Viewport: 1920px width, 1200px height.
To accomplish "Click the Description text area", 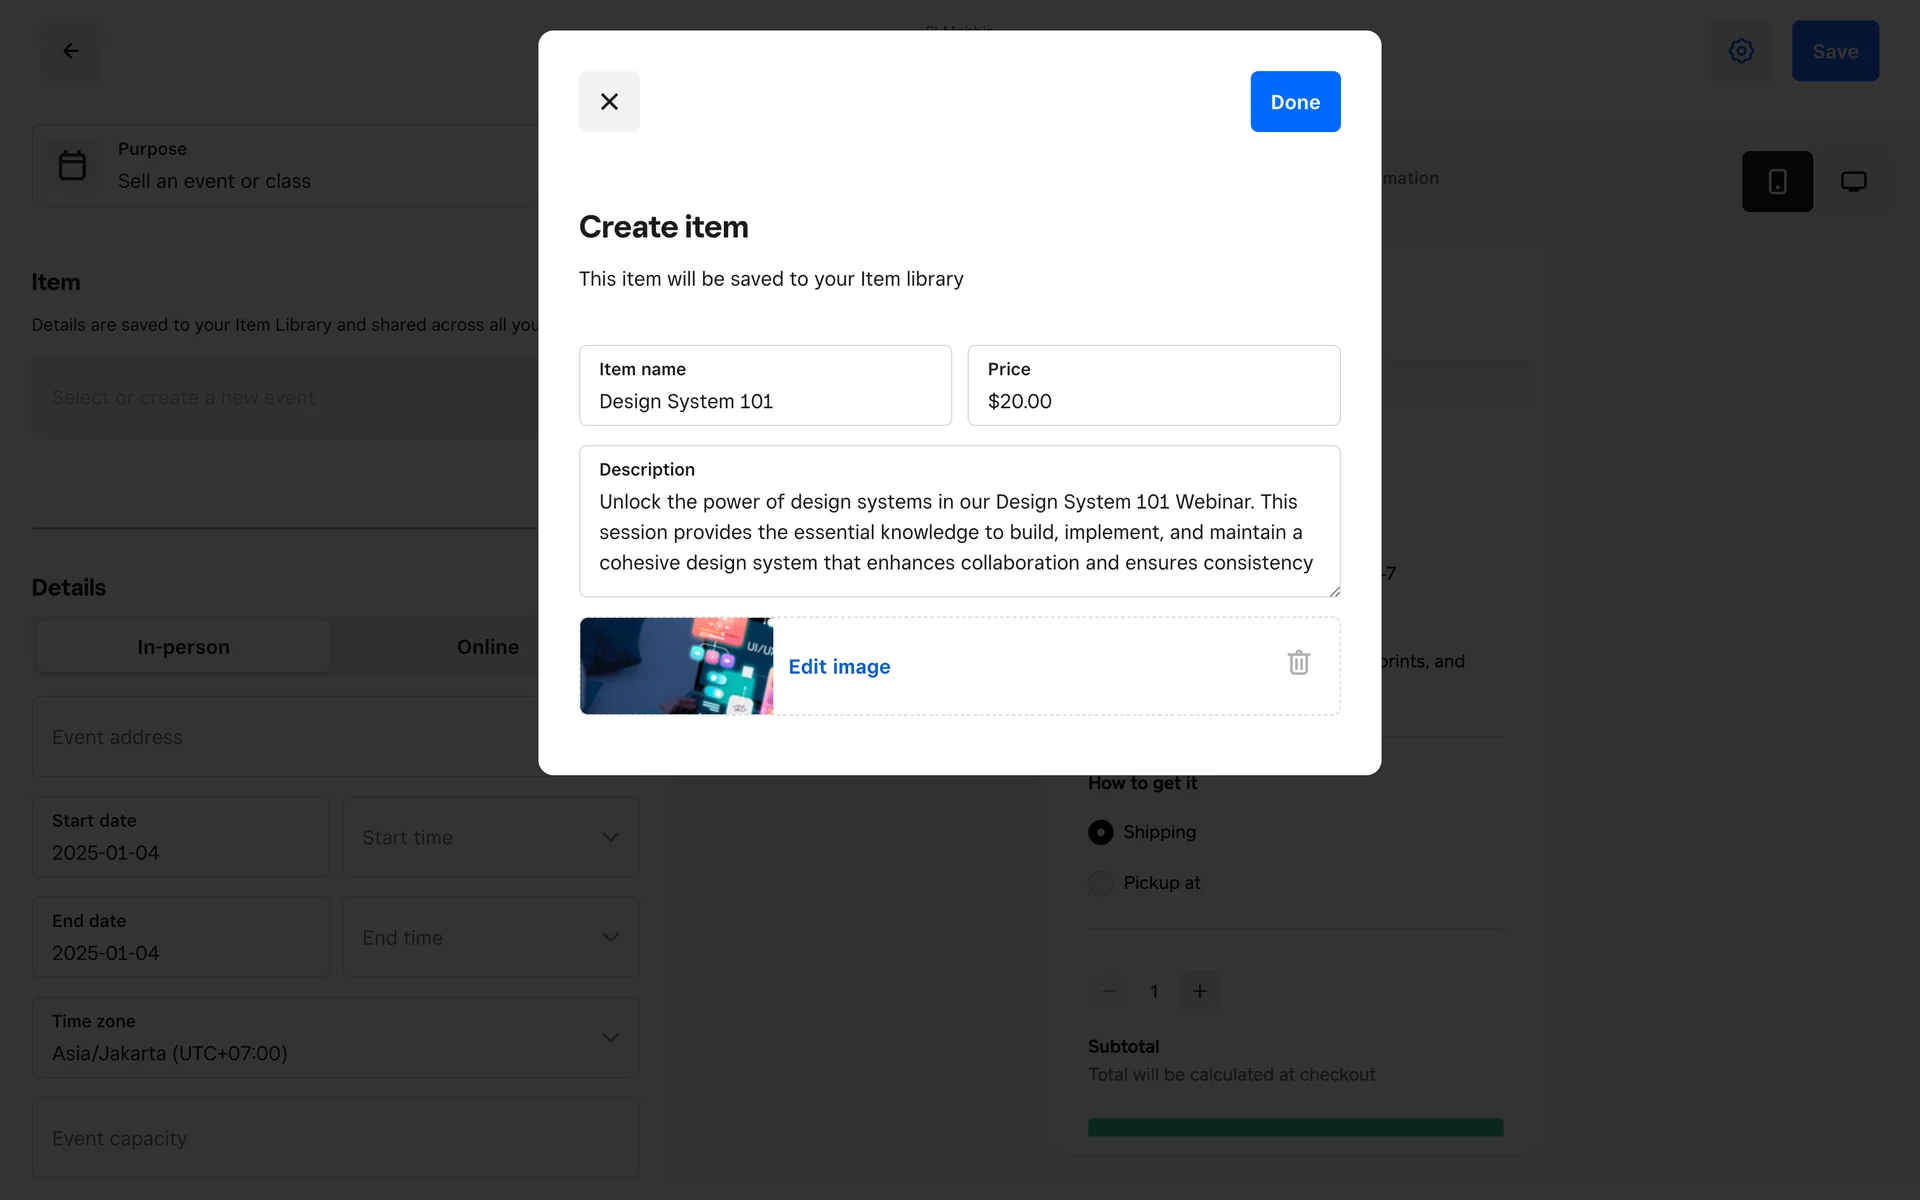I will 958,531.
